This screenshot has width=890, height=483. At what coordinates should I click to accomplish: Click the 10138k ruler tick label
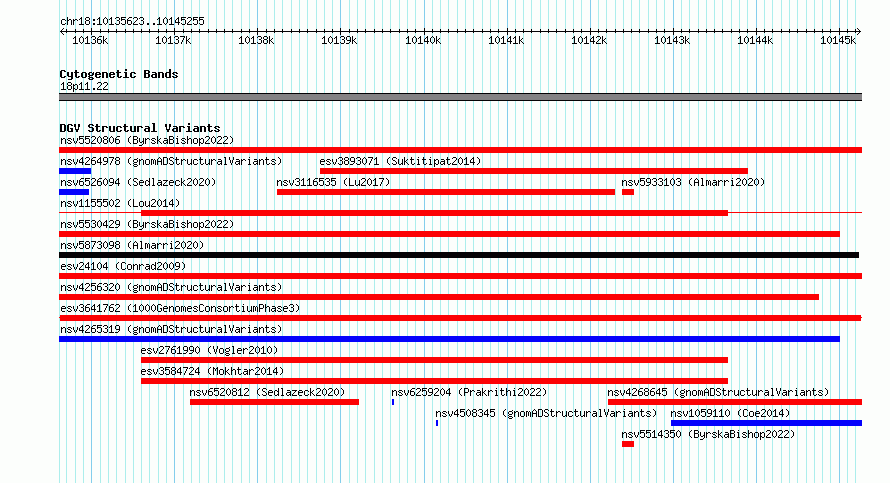click(x=256, y=40)
